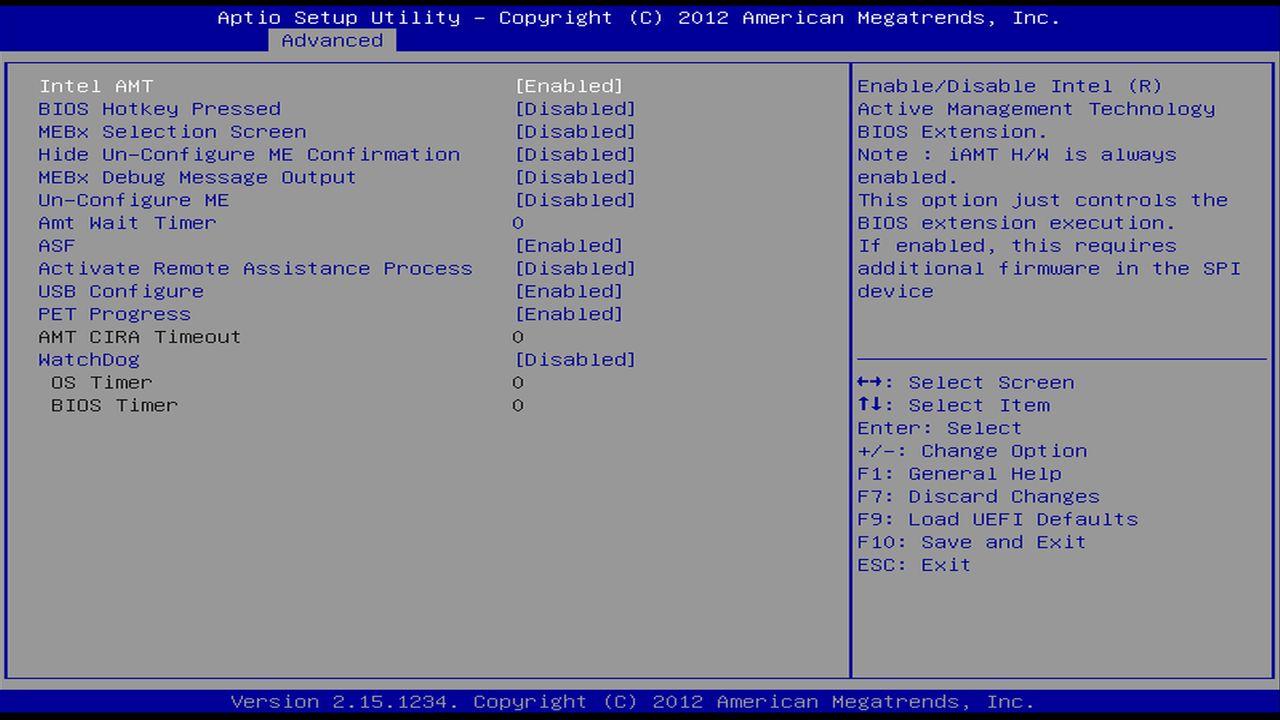
Task: Select the AMT CIRA Timeout label
Action: [140, 337]
